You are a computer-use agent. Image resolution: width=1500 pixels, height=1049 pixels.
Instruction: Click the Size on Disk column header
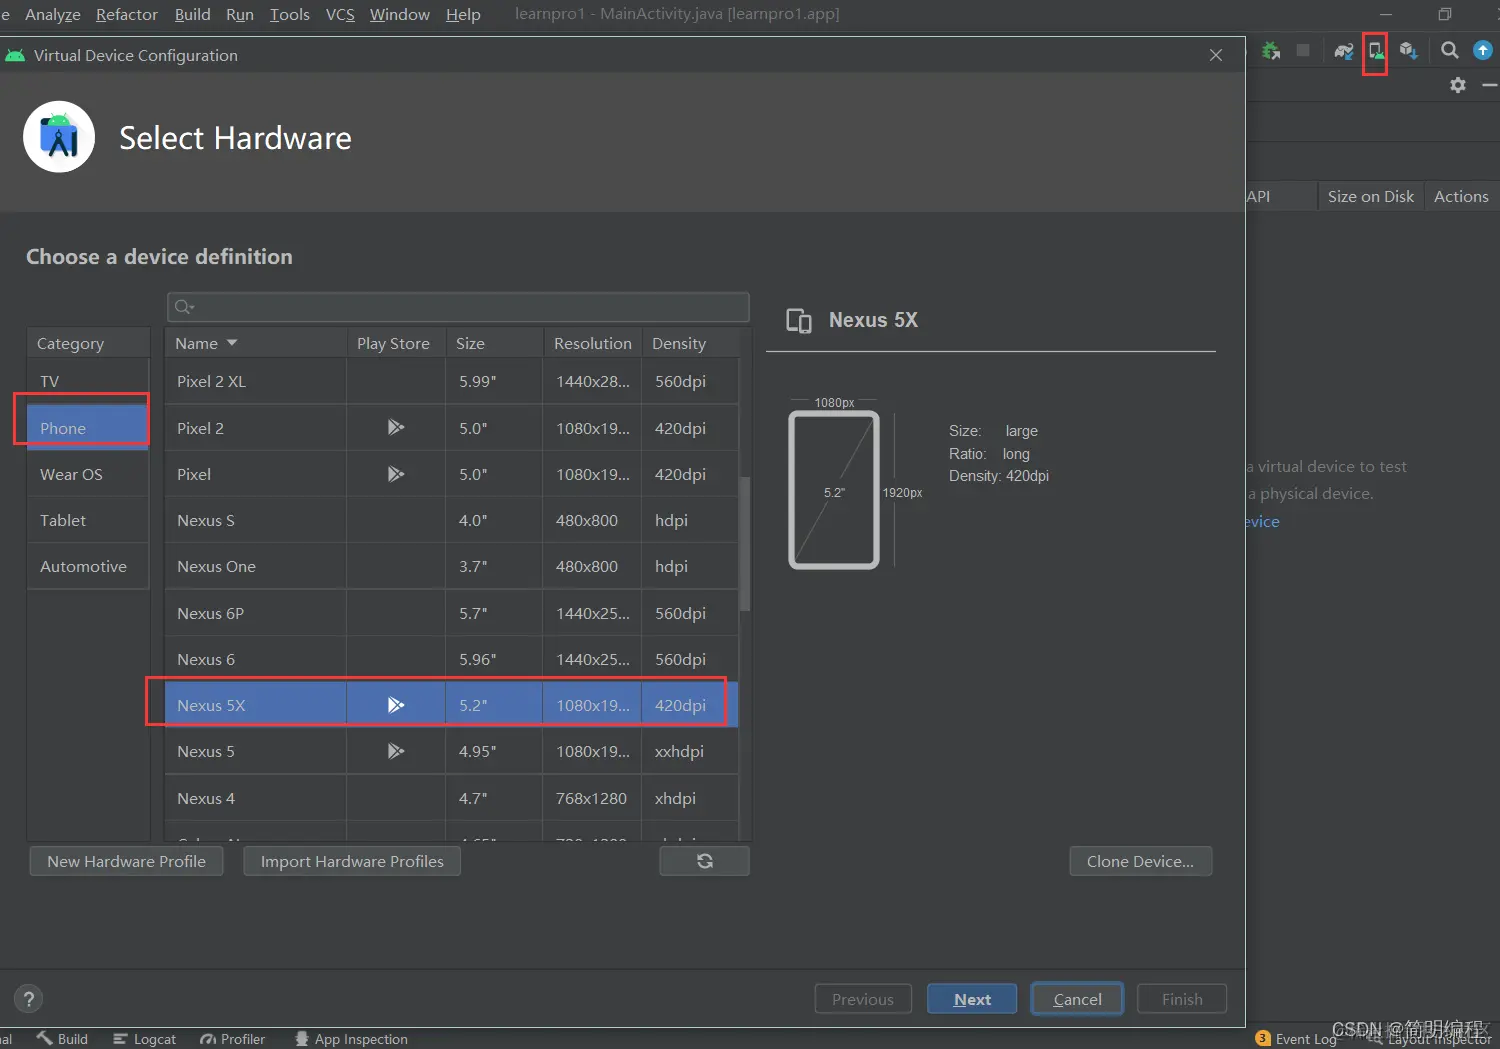coord(1370,196)
